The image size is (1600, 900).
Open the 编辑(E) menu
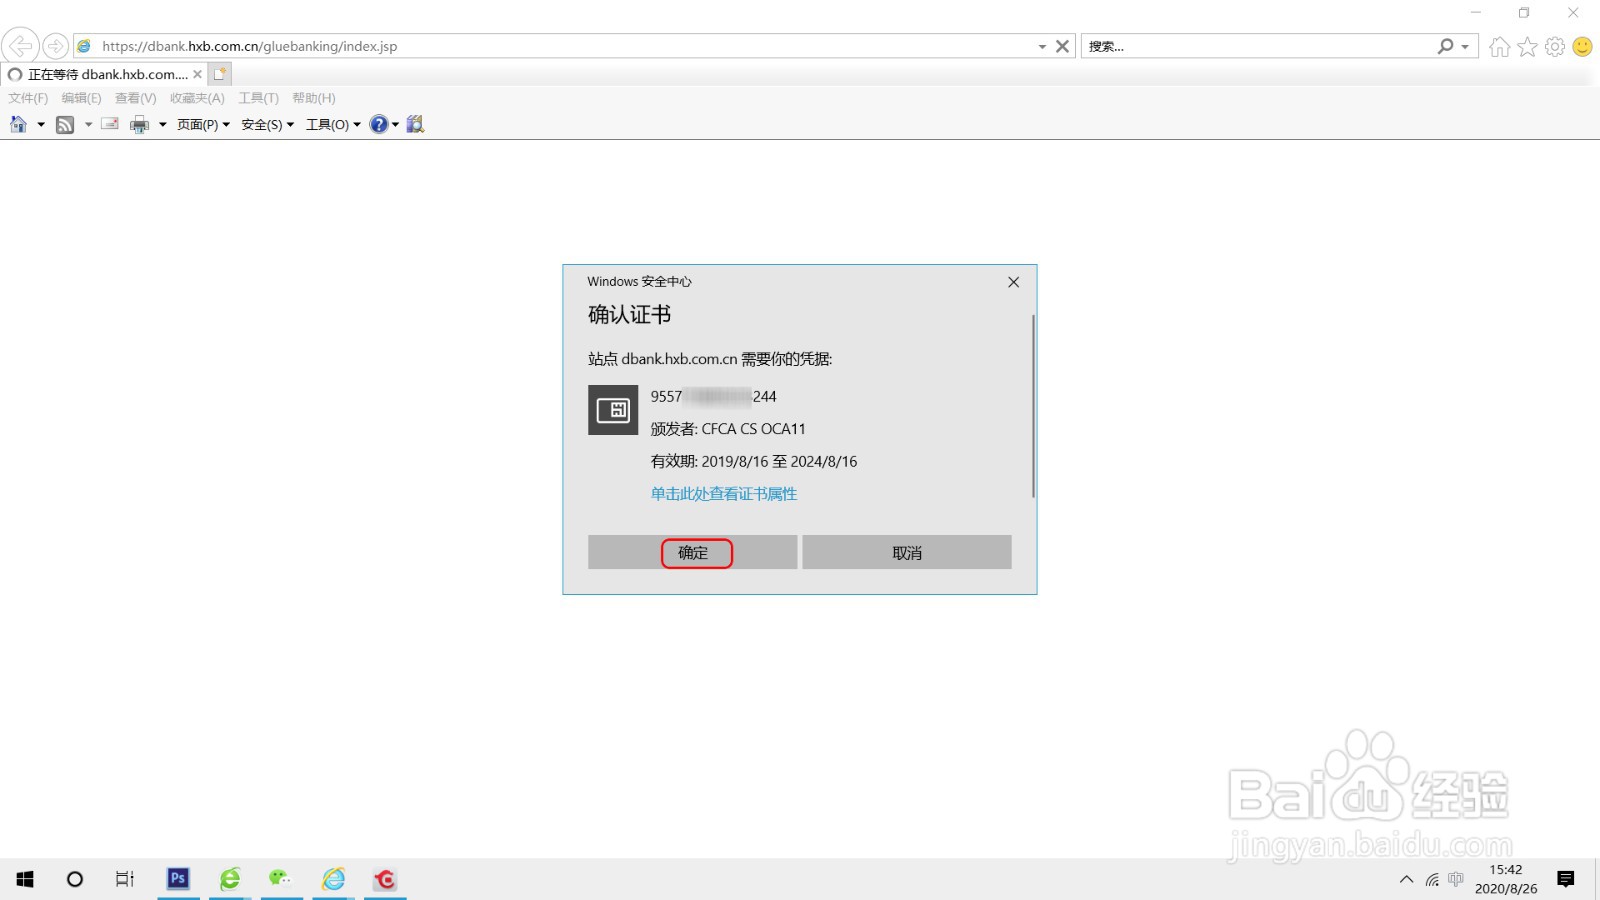pyautogui.click(x=81, y=98)
